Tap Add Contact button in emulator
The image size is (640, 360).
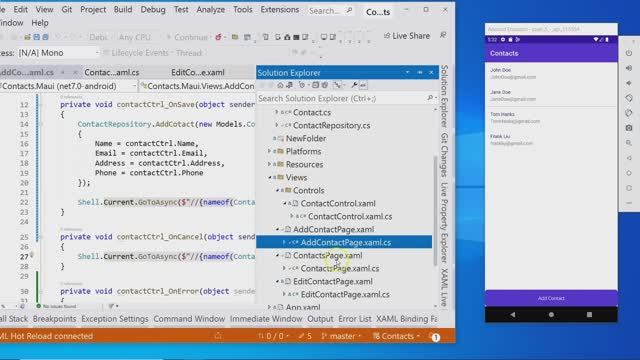[551, 298]
